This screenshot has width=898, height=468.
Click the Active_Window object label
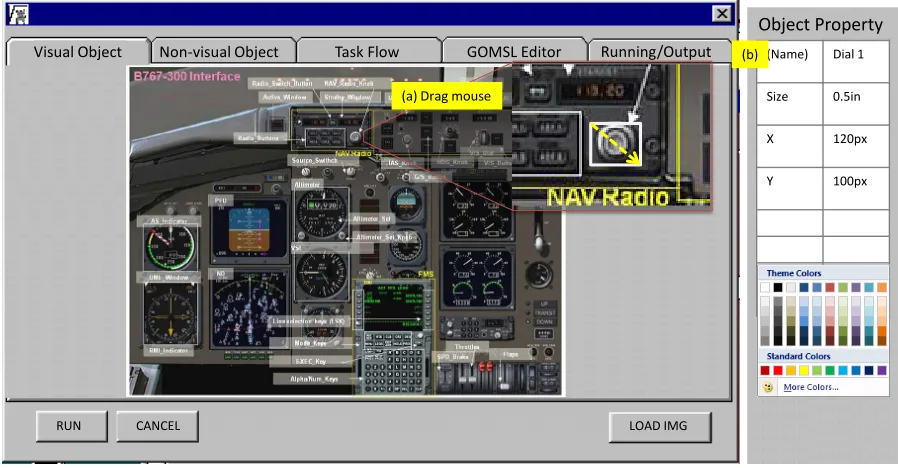285,97
